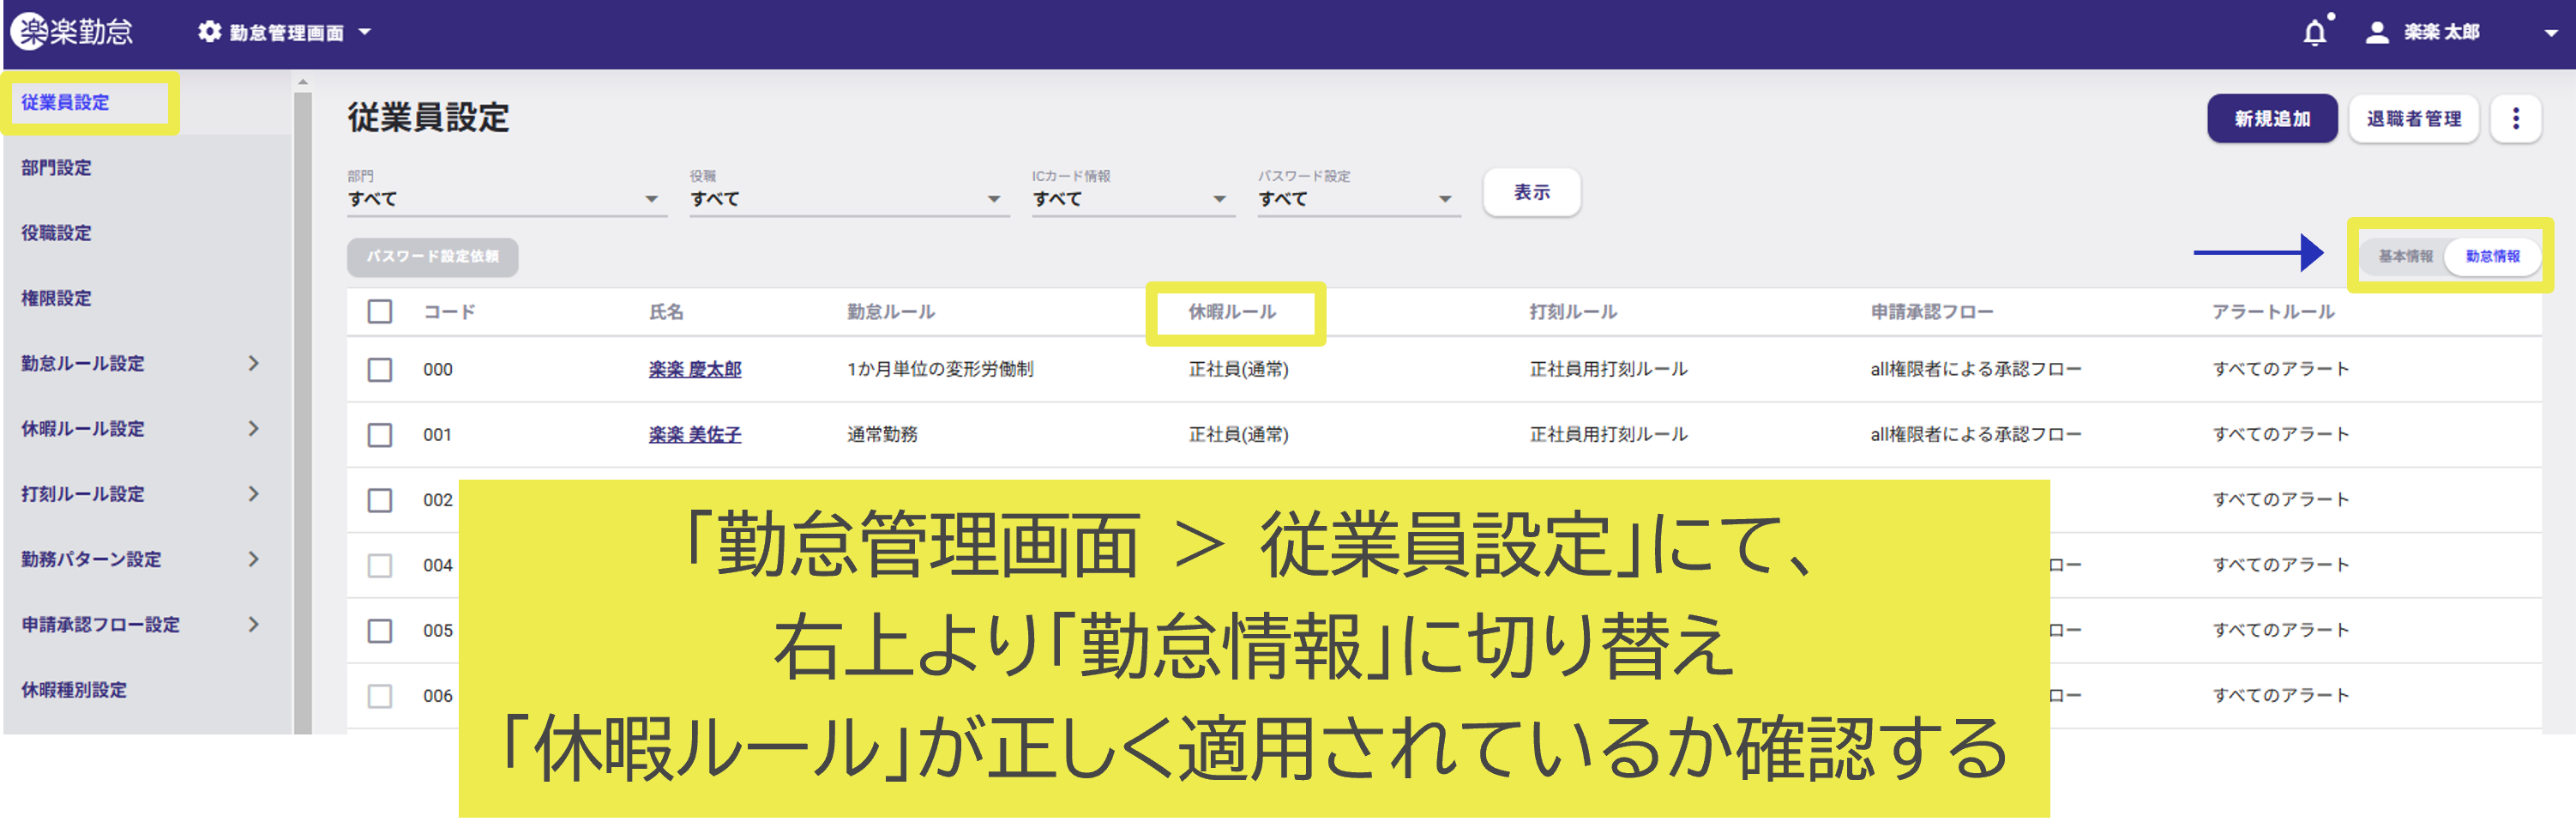Click all権限者による承認フロー in row 000
Viewport: 2576px width, 828px height.
pyautogui.click(x=1976, y=369)
